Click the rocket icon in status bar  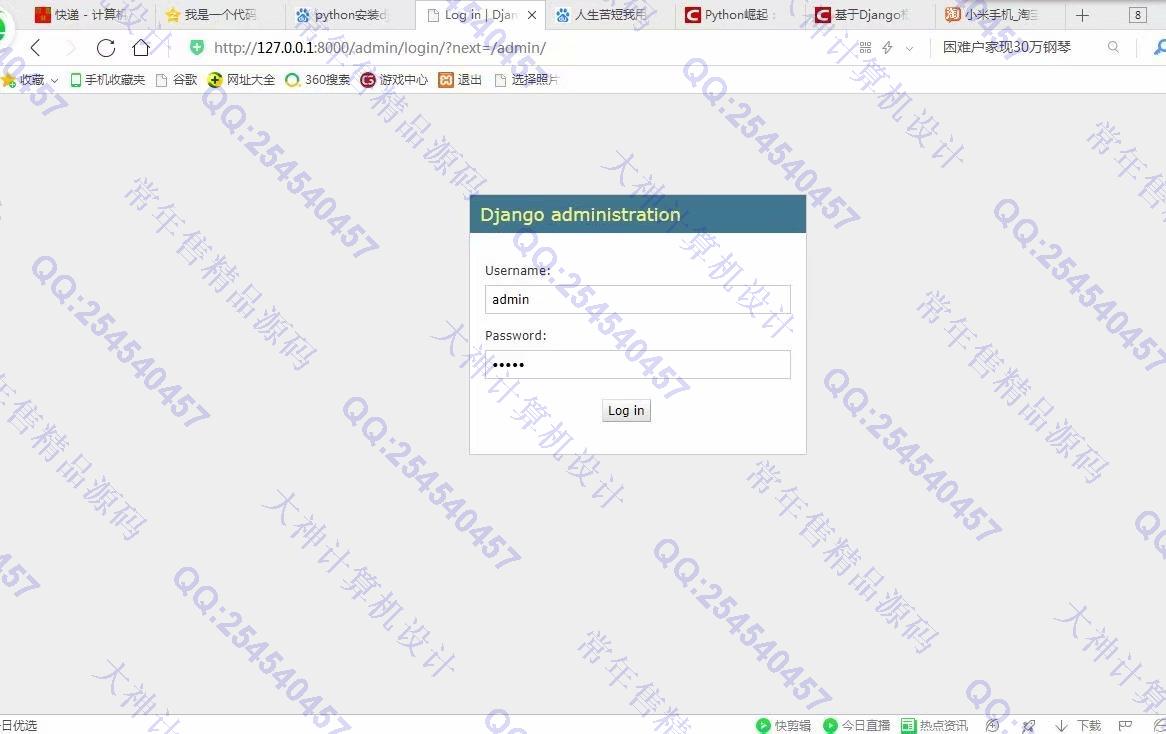tap(1028, 725)
